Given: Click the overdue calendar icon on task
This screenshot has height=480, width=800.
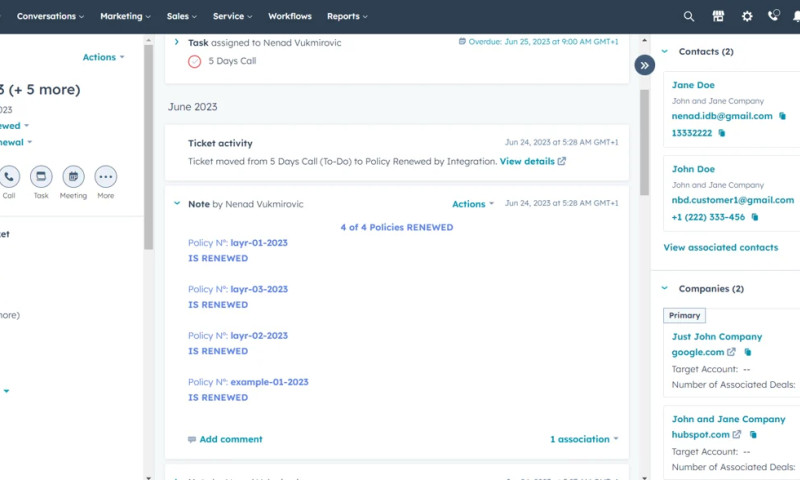Looking at the screenshot, I should point(462,41).
